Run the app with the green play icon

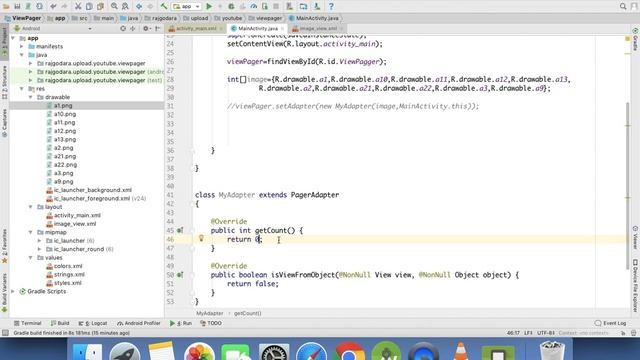tap(209, 6)
